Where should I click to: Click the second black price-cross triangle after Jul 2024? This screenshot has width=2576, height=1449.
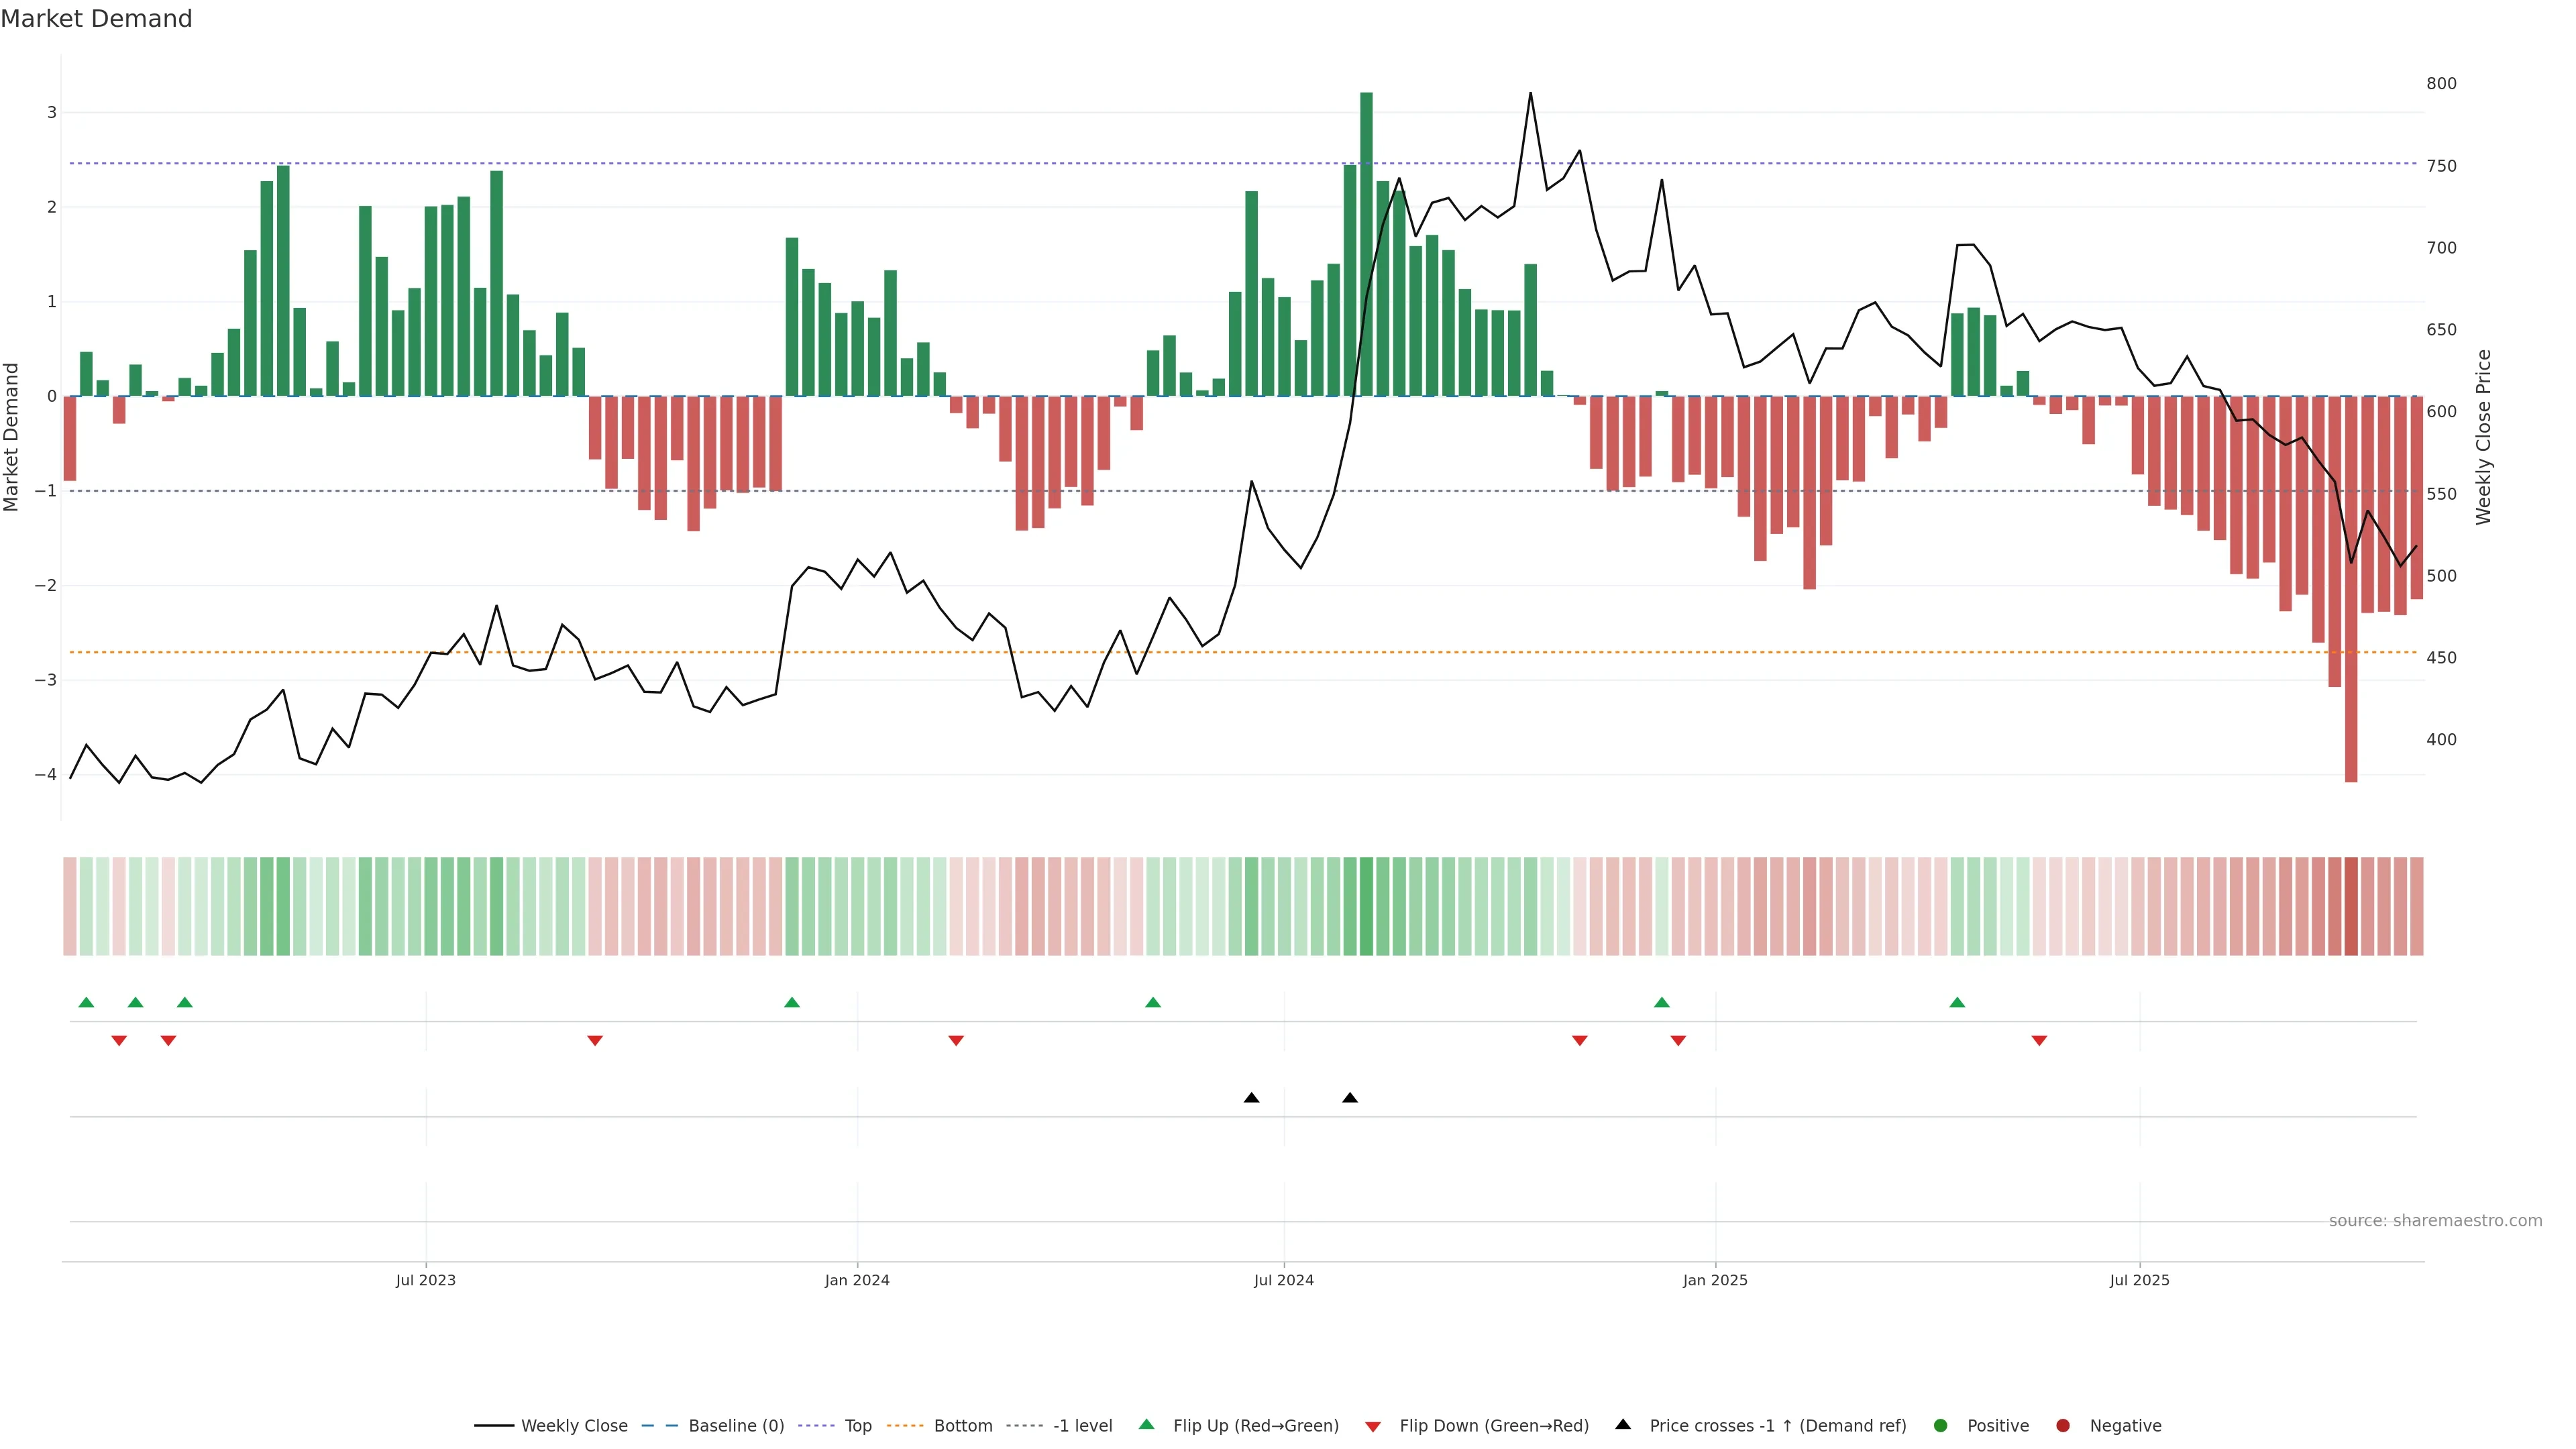click(x=1350, y=1098)
